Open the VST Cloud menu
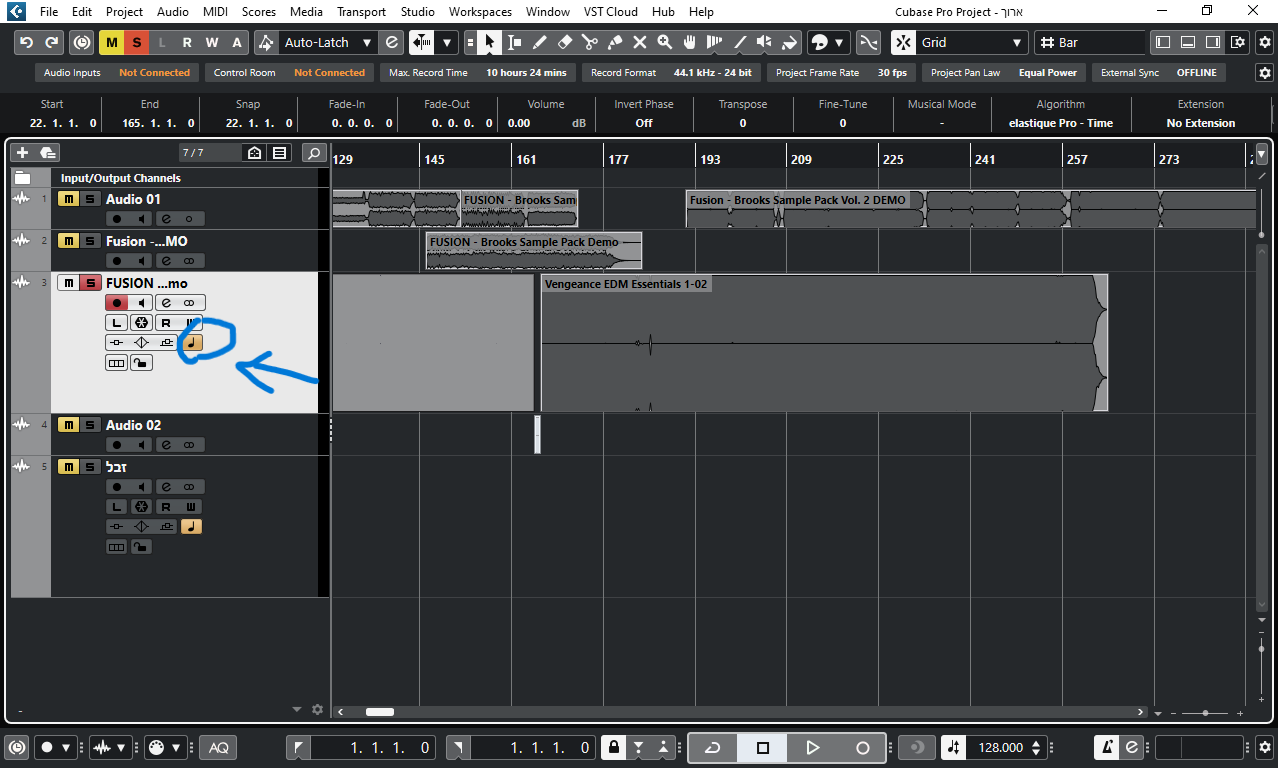Screen dimensions: 1278x768 pos(609,12)
